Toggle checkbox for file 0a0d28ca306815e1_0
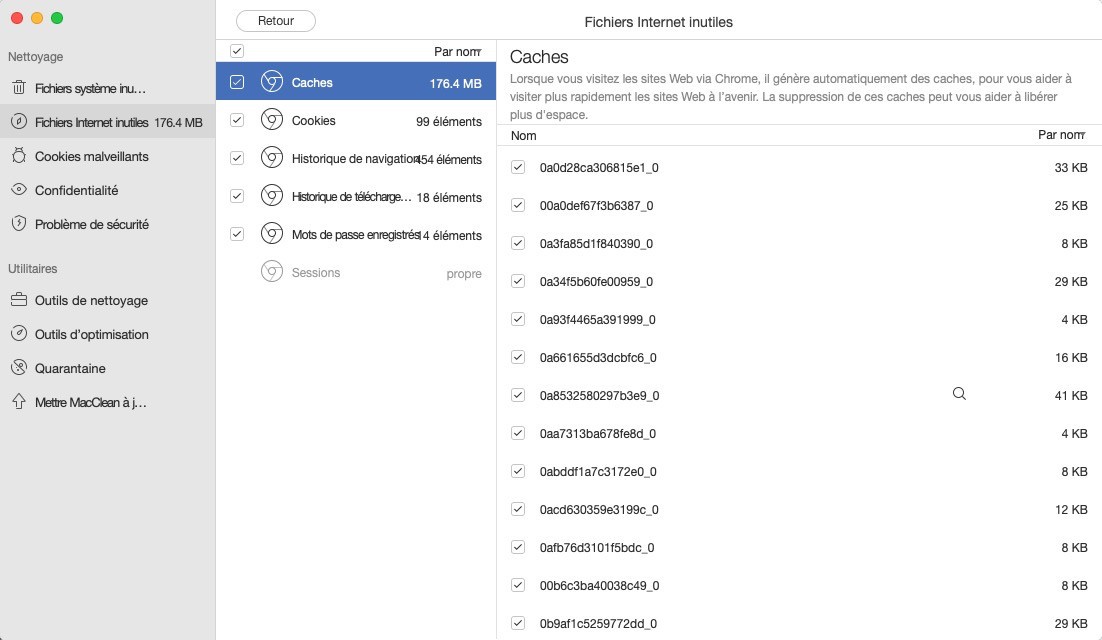The image size is (1102, 640). pos(518,168)
